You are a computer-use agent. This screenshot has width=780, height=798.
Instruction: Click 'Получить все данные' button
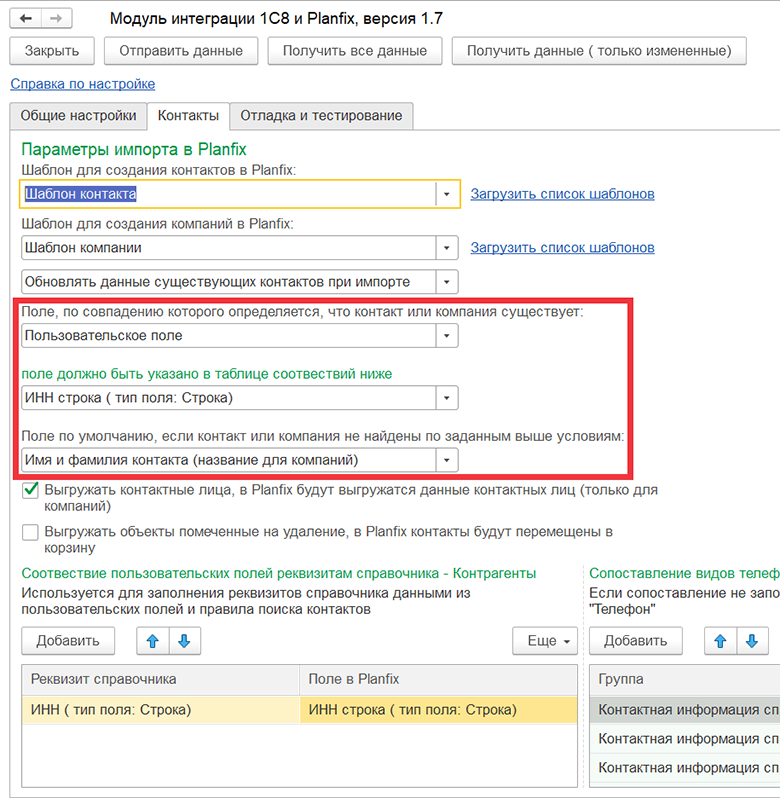(x=355, y=51)
